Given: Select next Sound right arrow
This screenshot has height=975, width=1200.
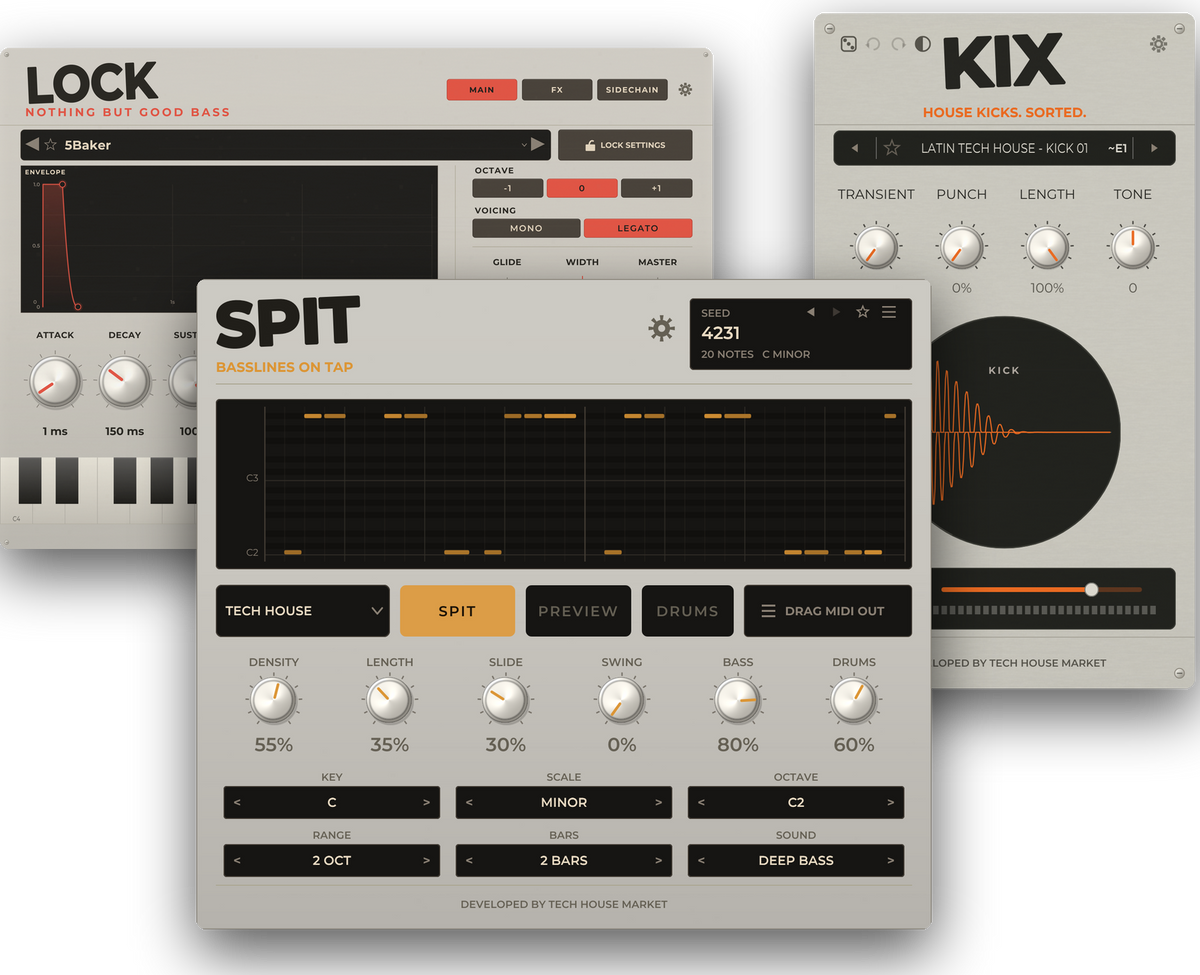Looking at the screenshot, I should tap(890, 860).
